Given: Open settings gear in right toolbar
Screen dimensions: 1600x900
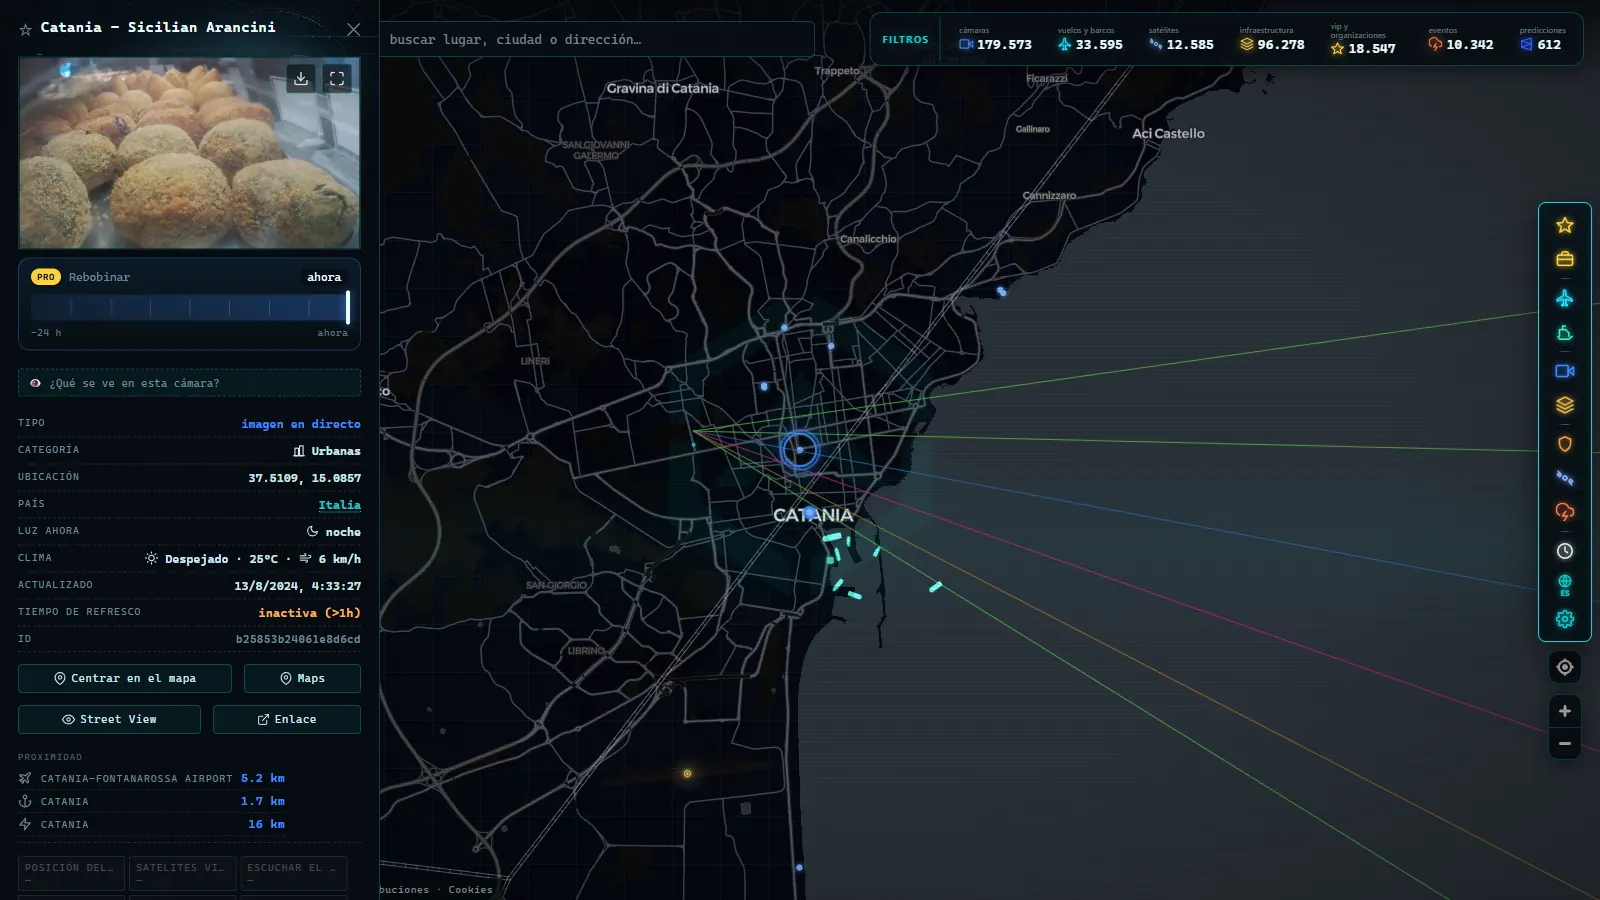Looking at the screenshot, I should pos(1565,619).
